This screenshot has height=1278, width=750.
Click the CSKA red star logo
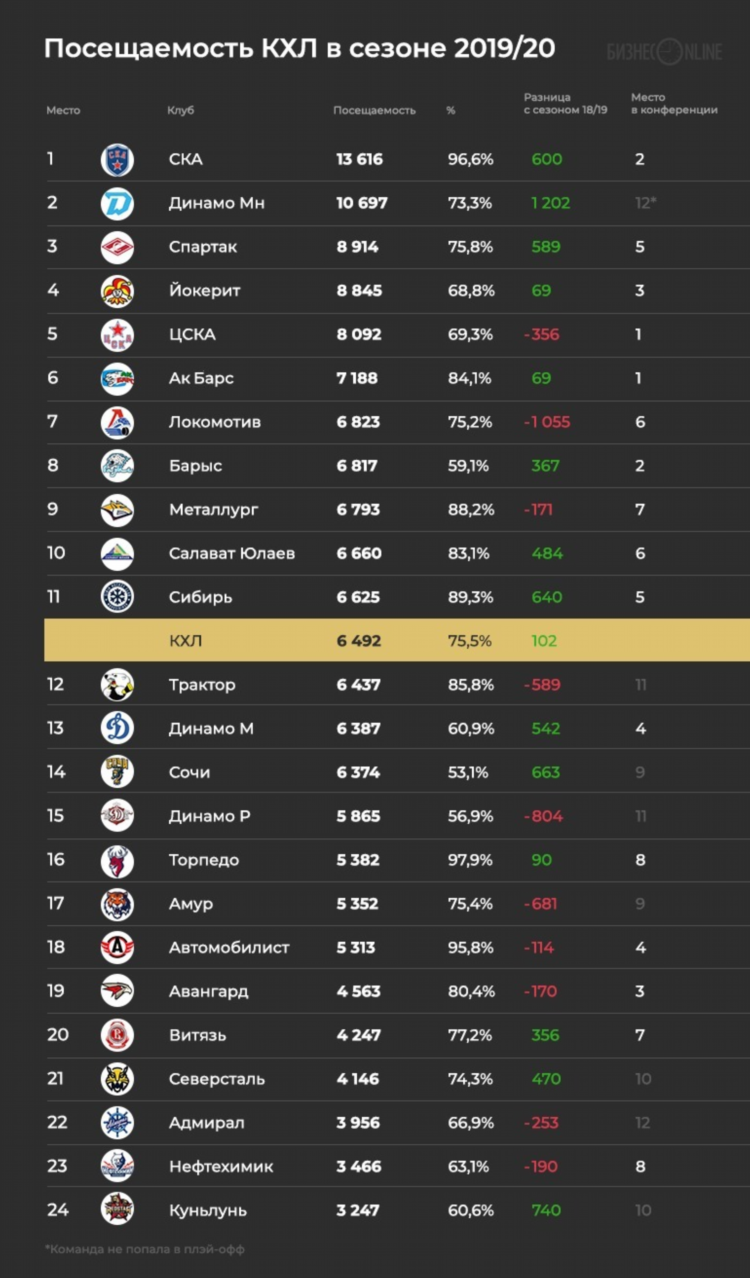tap(117, 335)
